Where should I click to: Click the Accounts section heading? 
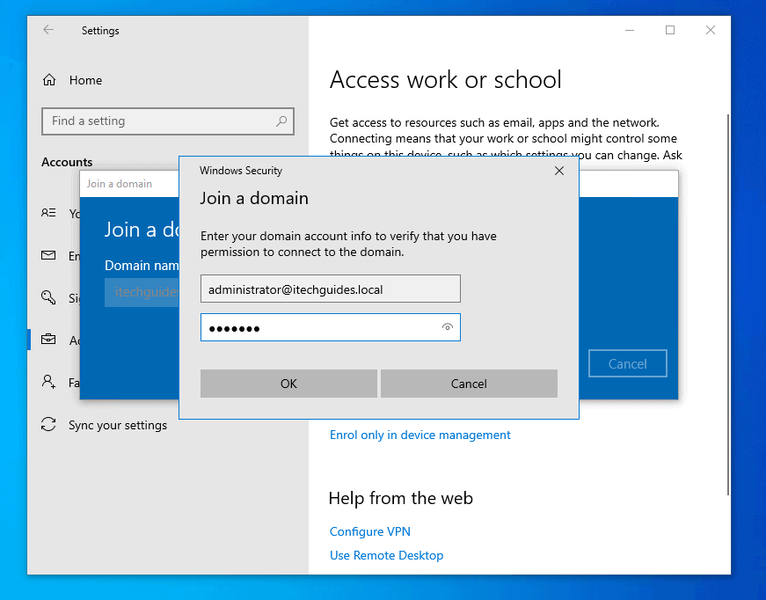coord(67,162)
